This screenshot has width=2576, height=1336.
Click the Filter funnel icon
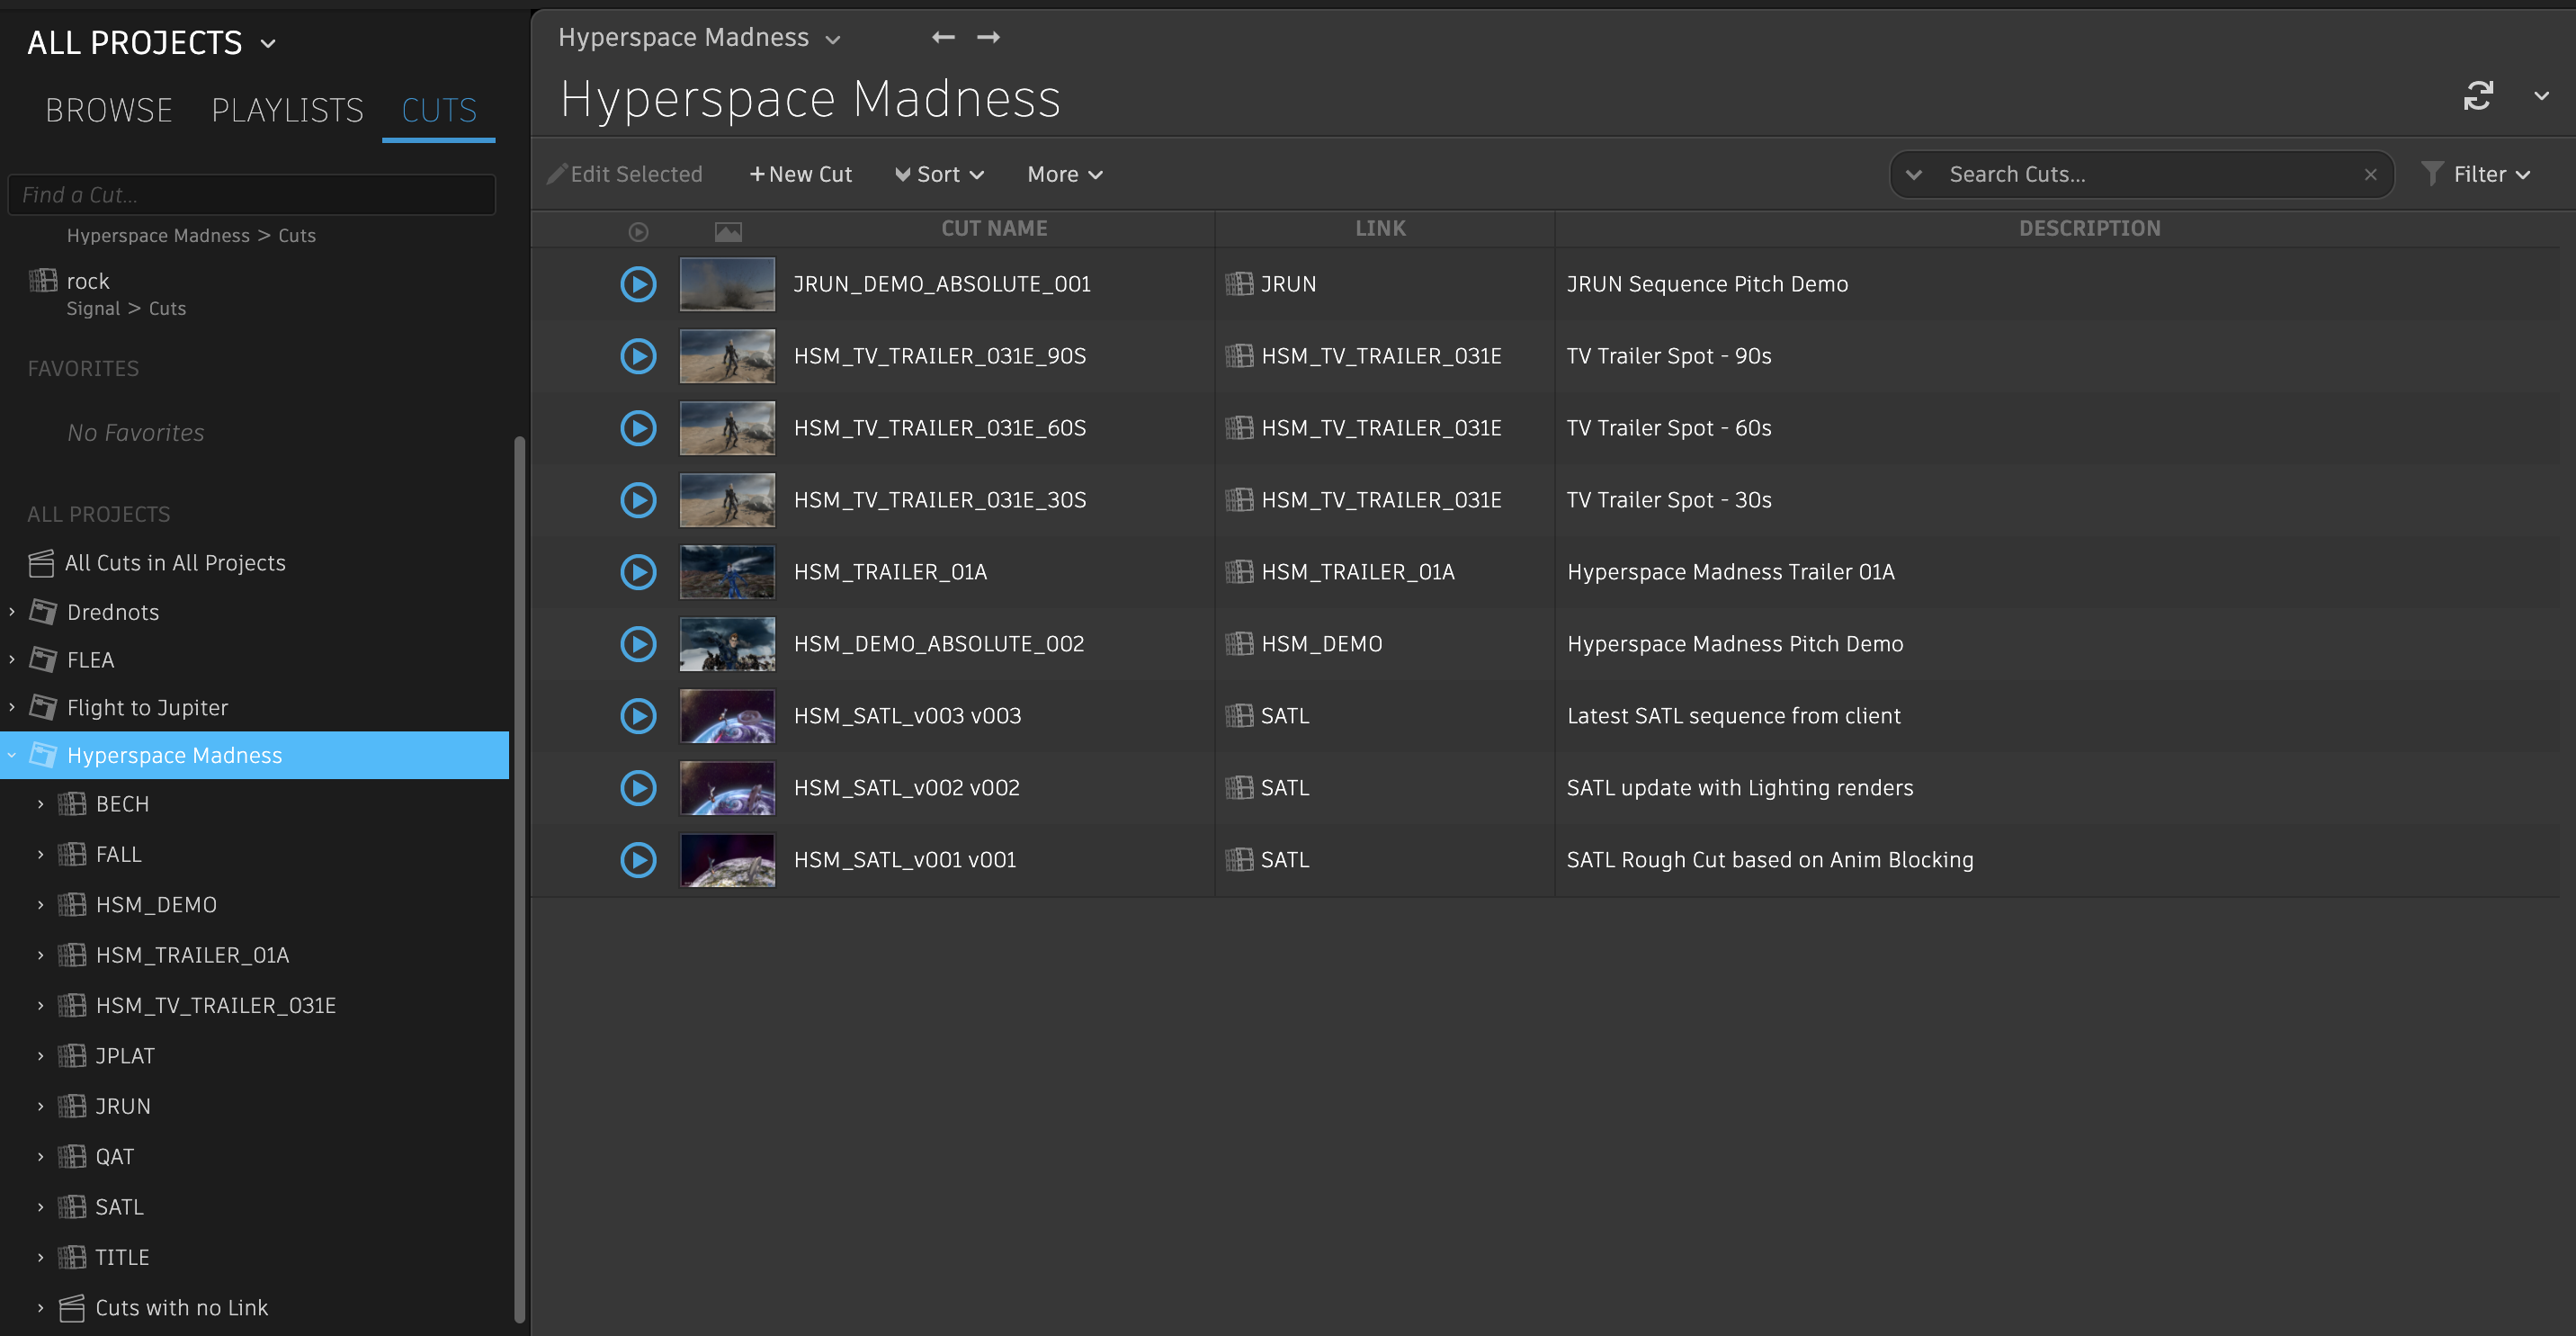(2434, 173)
